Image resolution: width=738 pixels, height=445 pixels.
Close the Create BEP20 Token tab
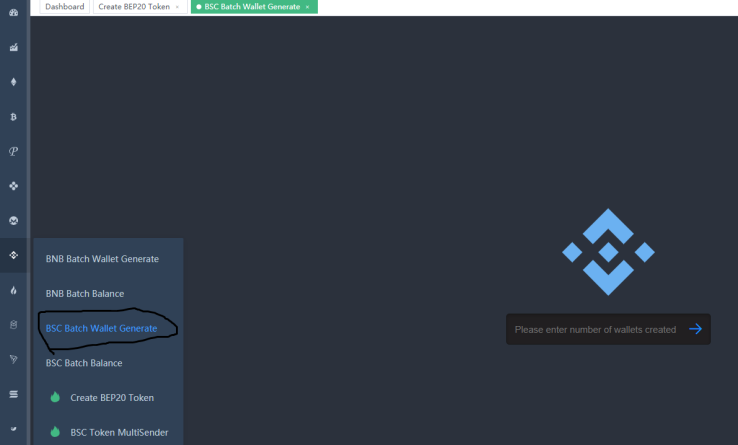178,7
